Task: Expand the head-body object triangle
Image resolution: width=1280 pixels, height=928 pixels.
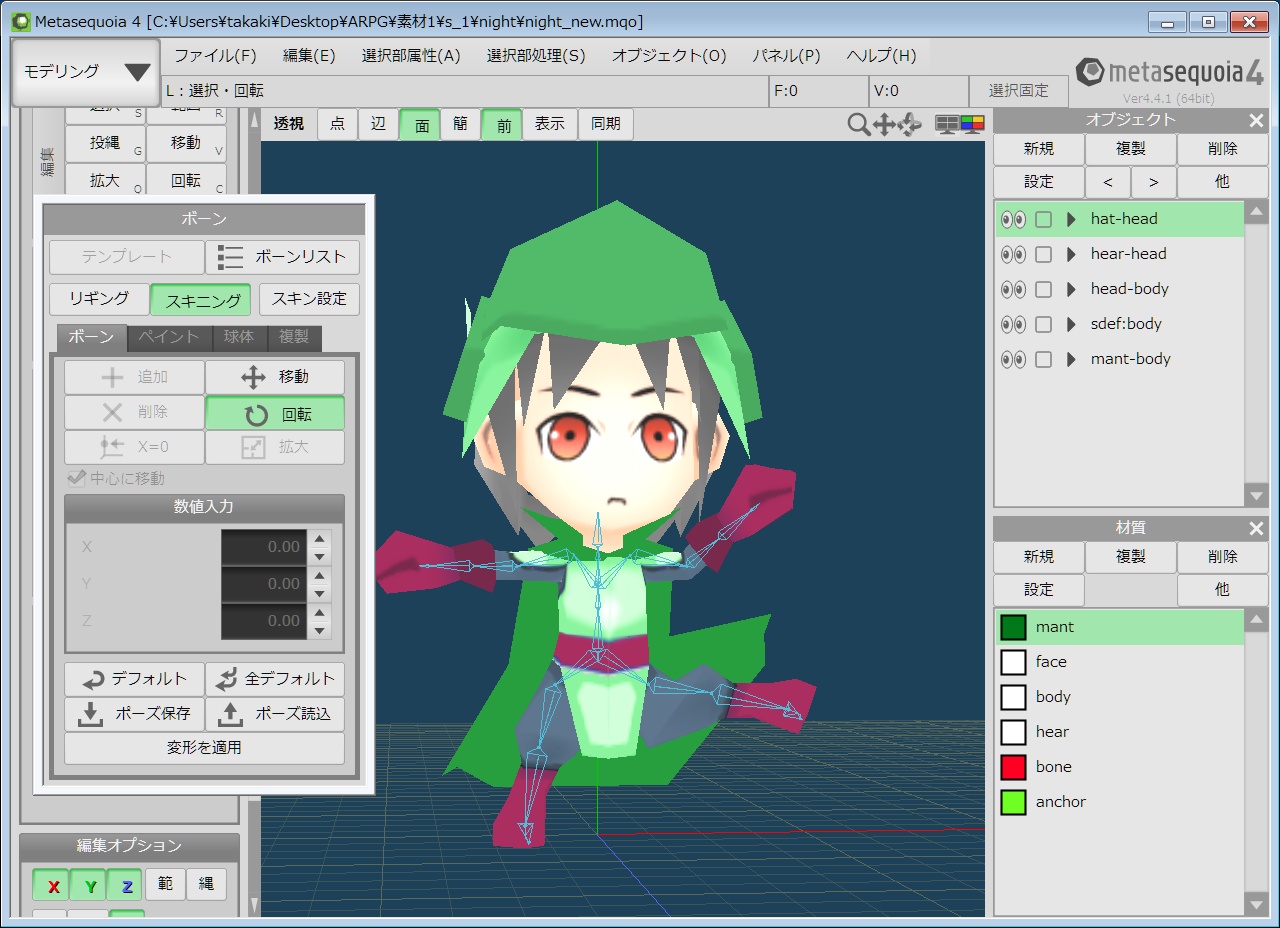Action: point(1071,289)
